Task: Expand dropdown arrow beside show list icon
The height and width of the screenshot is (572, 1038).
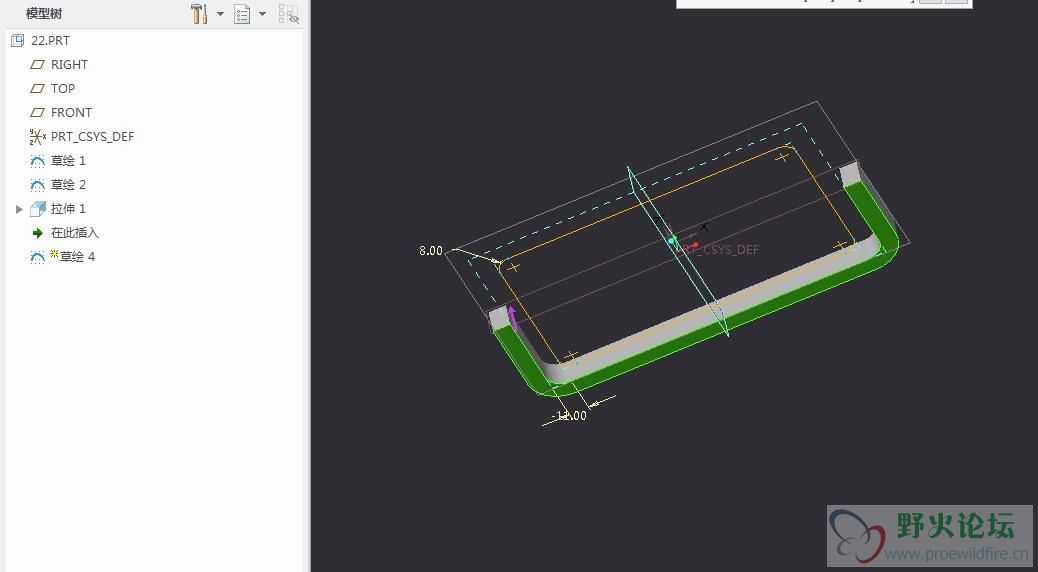Action: point(262,14)
